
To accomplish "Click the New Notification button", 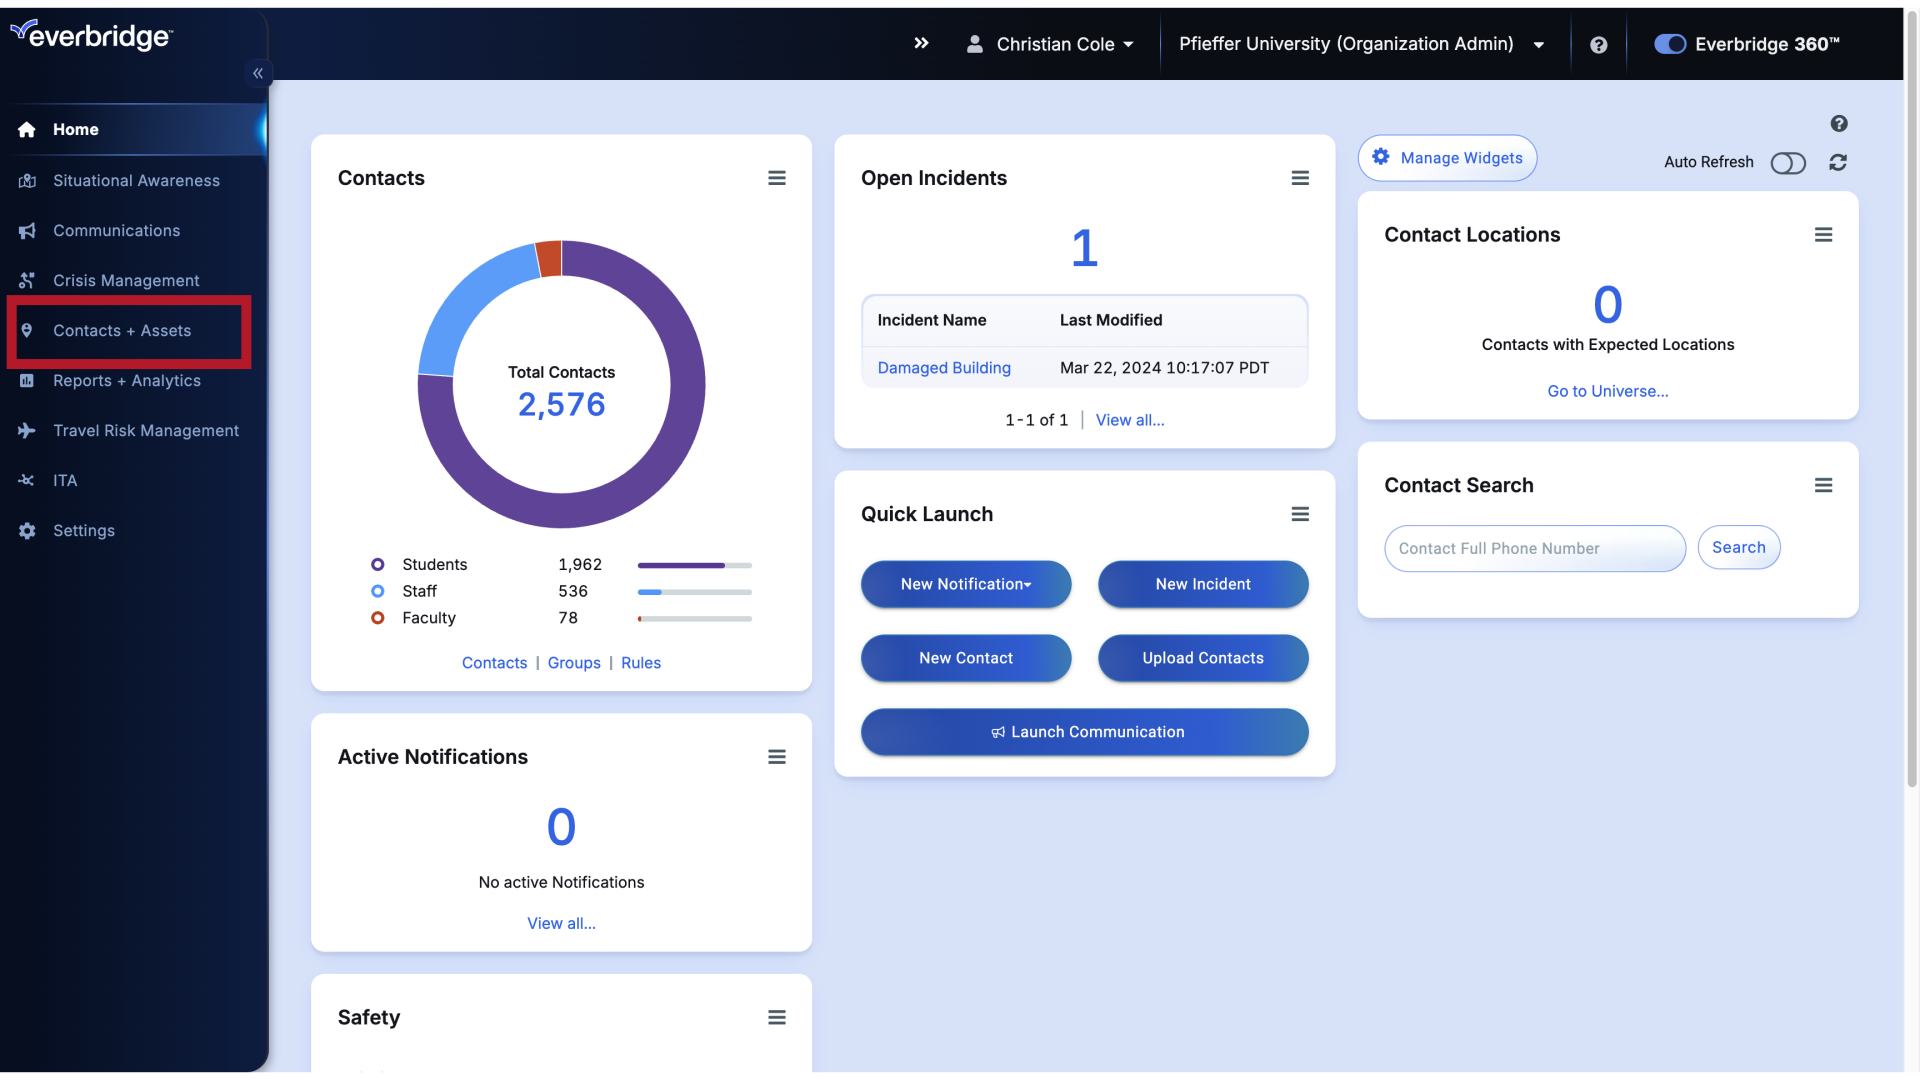I will pos(965,584).
